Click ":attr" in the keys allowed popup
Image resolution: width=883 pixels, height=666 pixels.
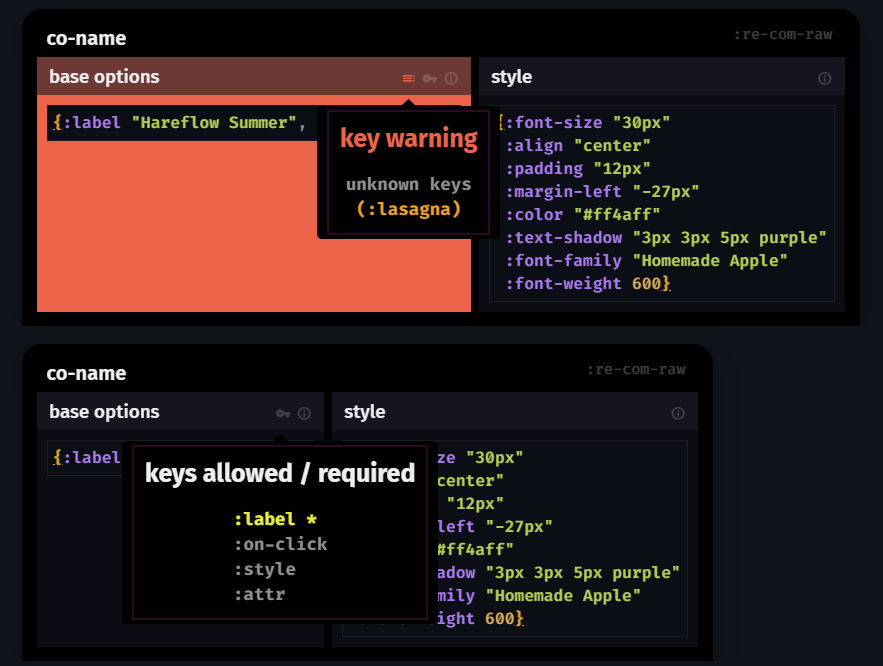[x=260, y=594]
